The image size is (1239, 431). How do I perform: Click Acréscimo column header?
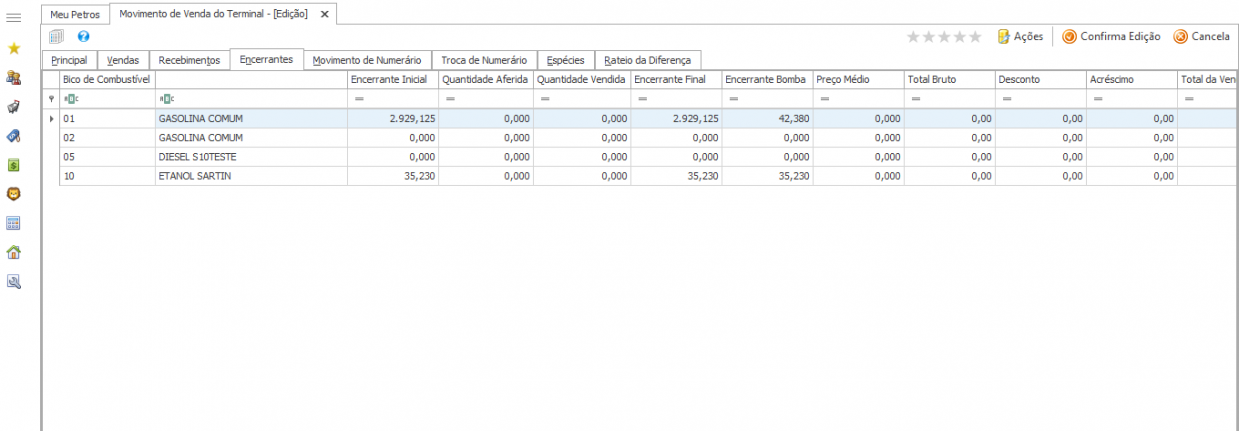coord(1131,79)
